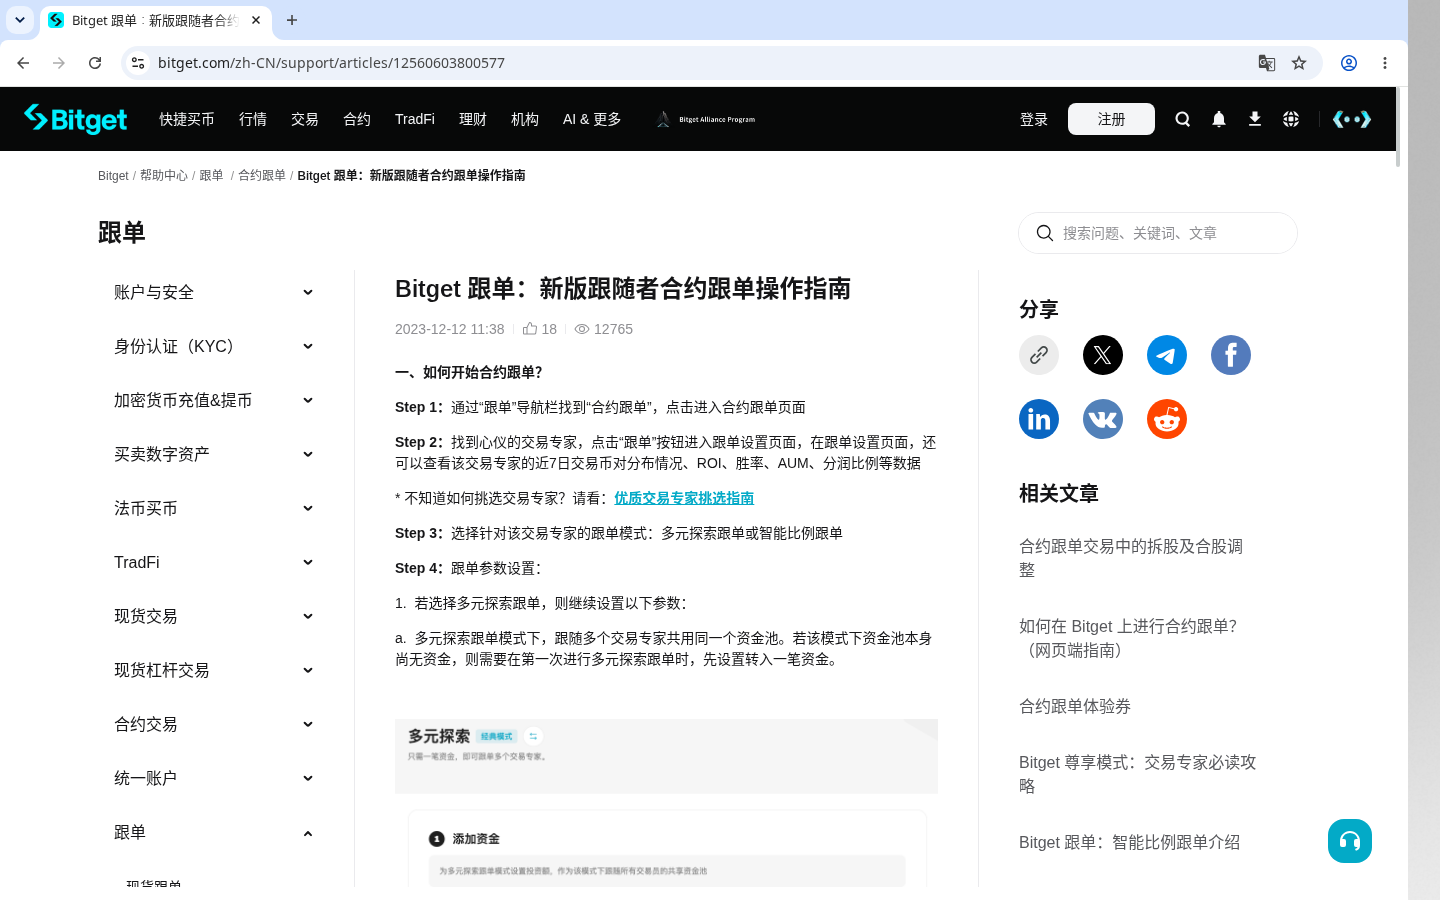Open the 合约跟单体验券 article
Viewport: 1440px width, 900px height.
tap(1075, 706)
